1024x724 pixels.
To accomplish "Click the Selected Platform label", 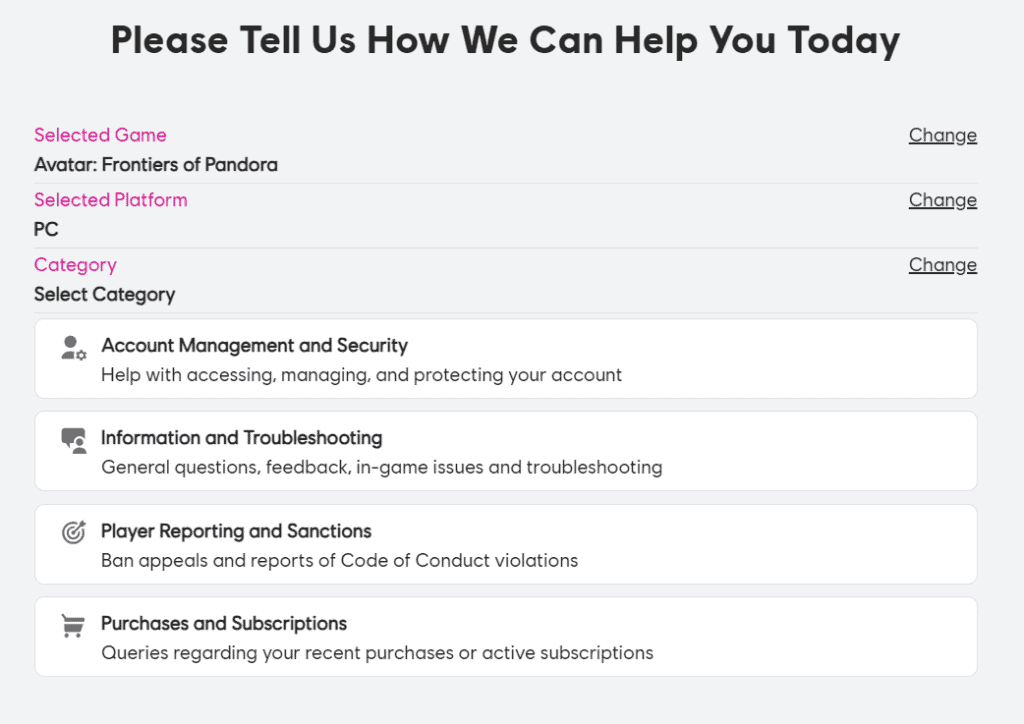I will coord(111,200).
